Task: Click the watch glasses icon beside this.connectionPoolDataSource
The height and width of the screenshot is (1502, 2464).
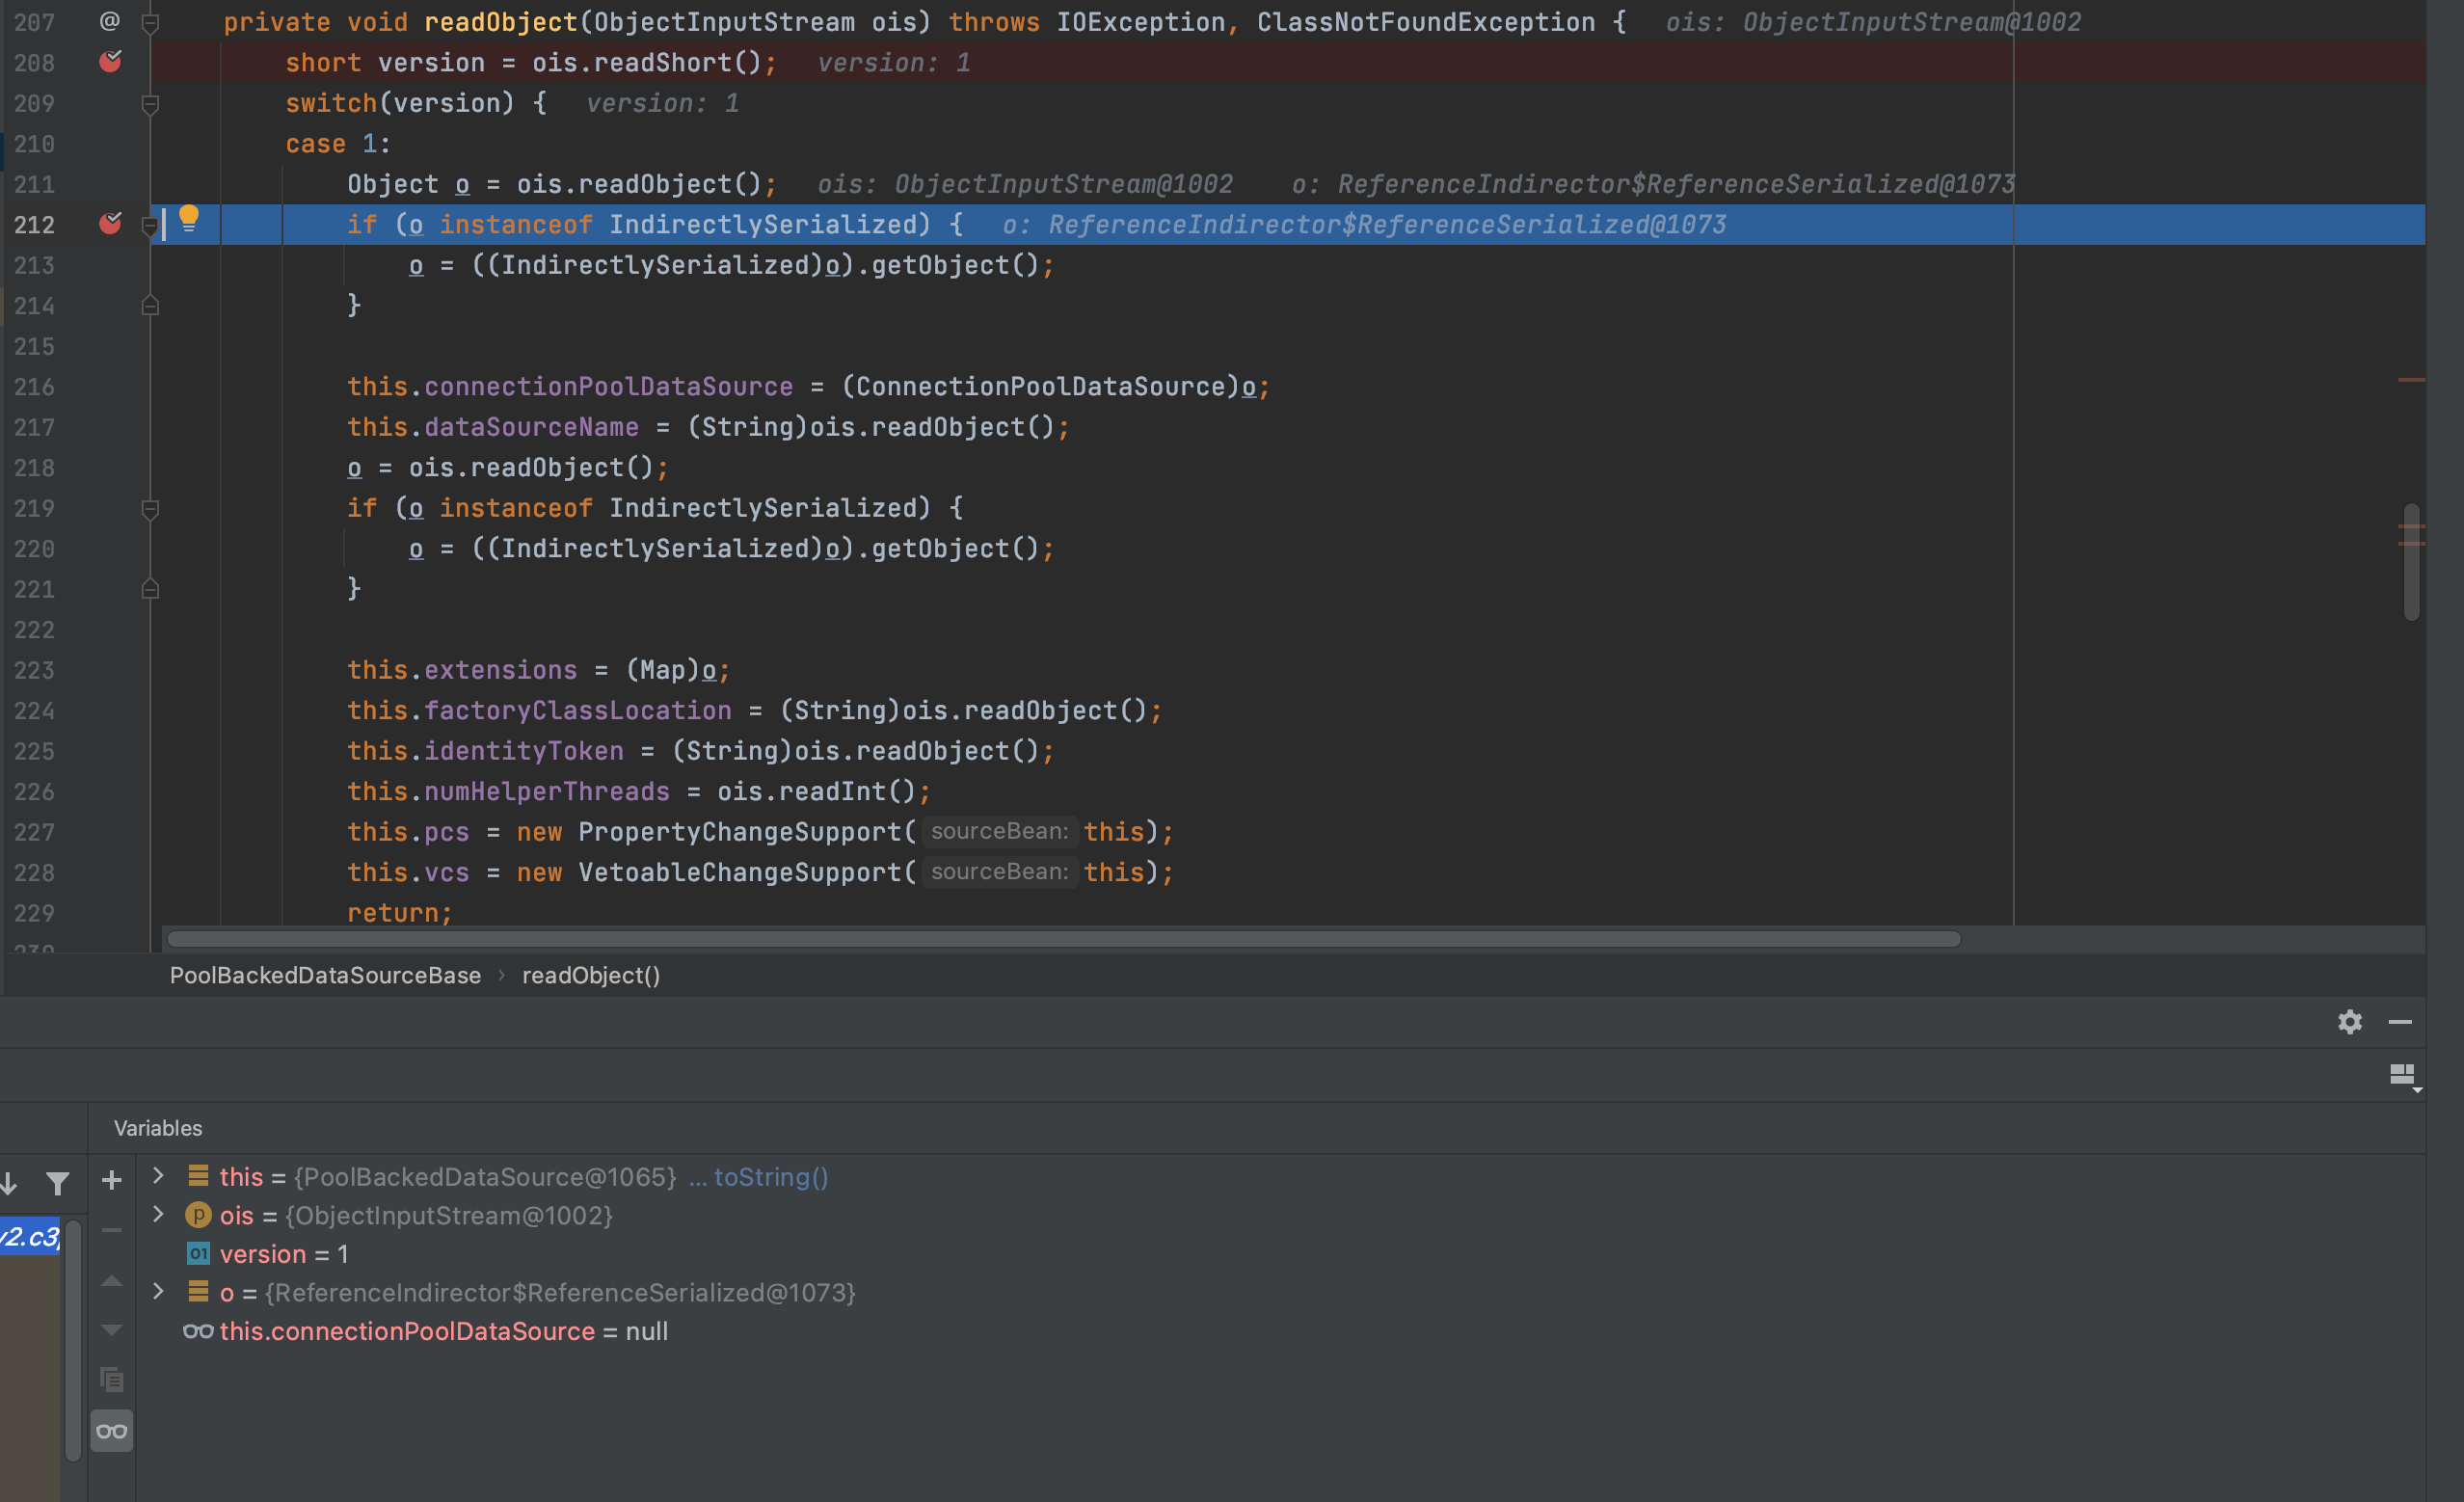Action: pos(198,1331)
